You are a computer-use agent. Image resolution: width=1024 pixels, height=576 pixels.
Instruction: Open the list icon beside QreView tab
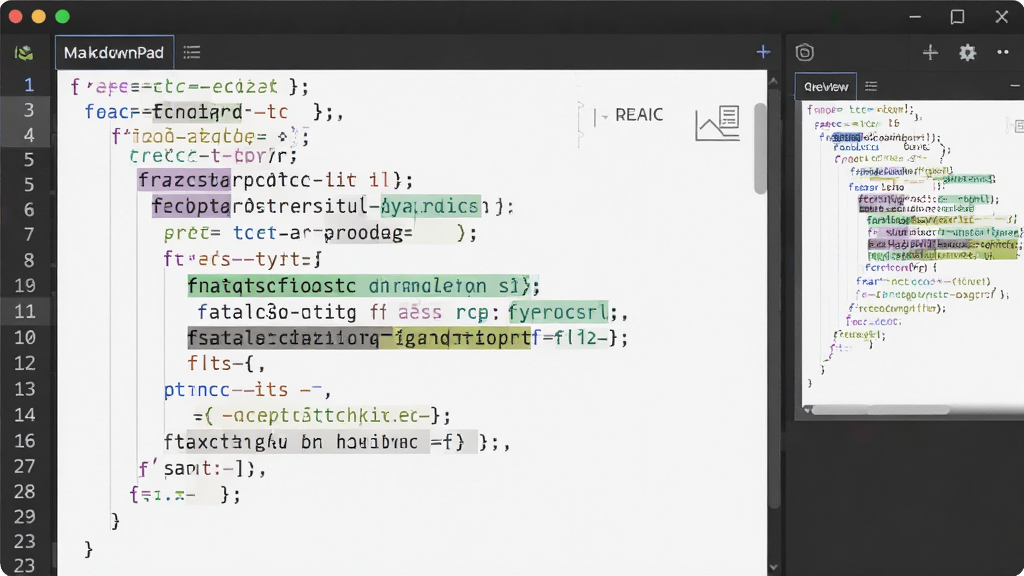click(x=871, y=86)
